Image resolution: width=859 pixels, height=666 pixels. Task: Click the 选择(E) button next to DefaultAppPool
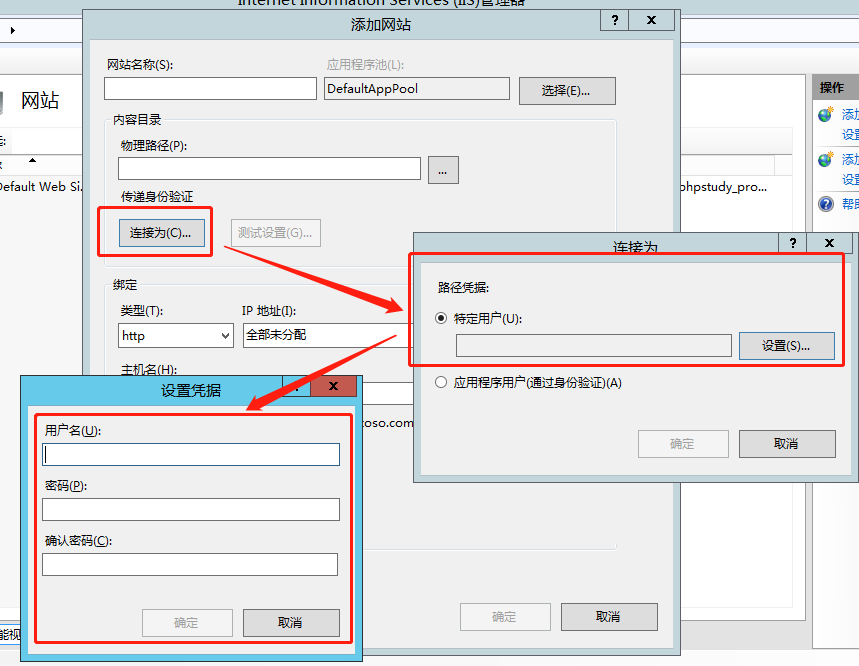coord(566,88)
